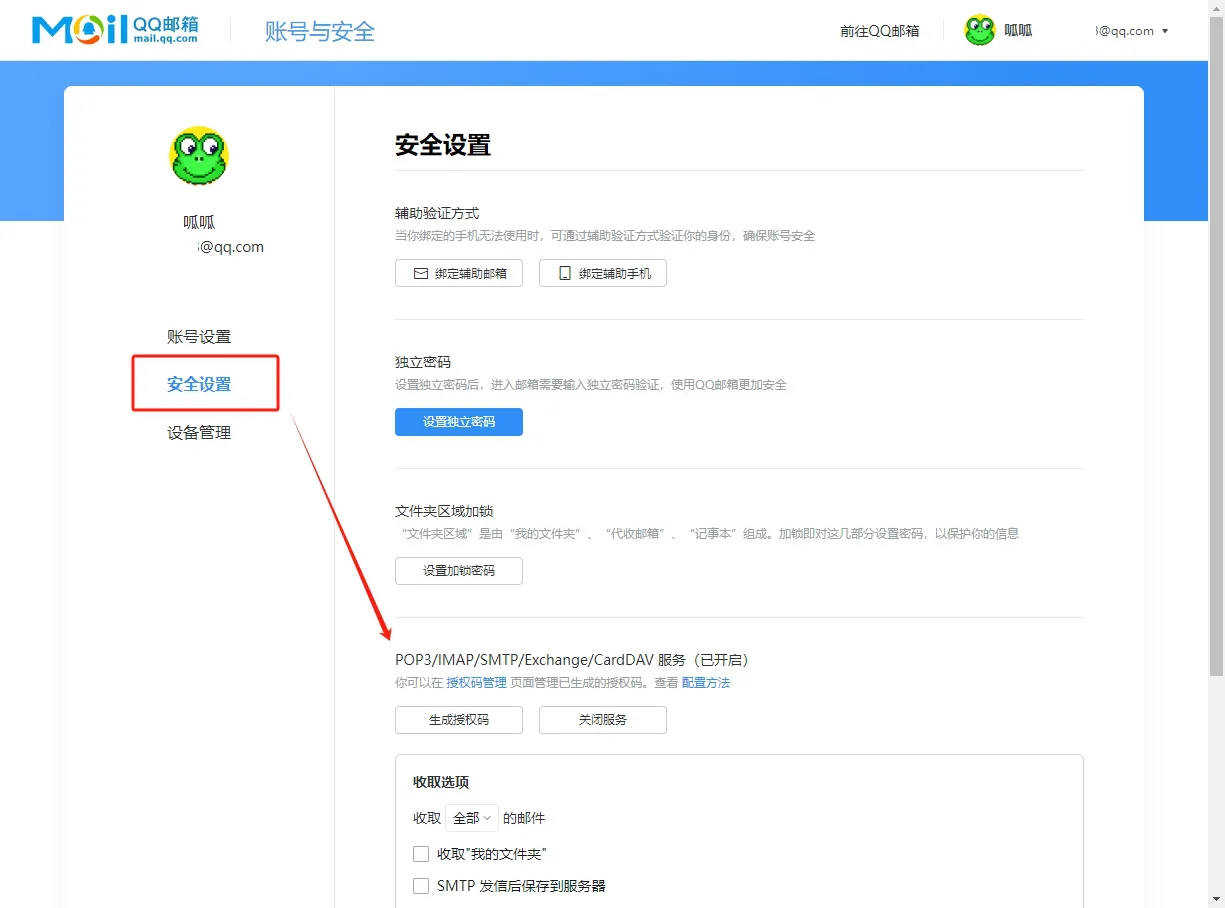
Task: Click the 独立密码 section title
Action: click(x=423, y=362)
